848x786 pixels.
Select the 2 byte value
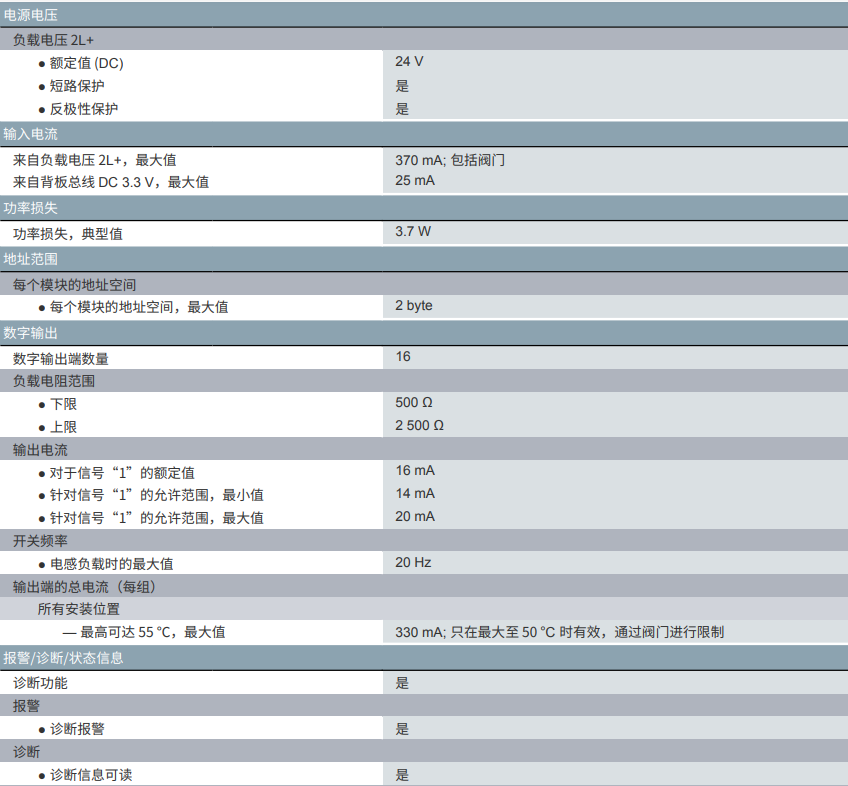[x=414, y=306]
